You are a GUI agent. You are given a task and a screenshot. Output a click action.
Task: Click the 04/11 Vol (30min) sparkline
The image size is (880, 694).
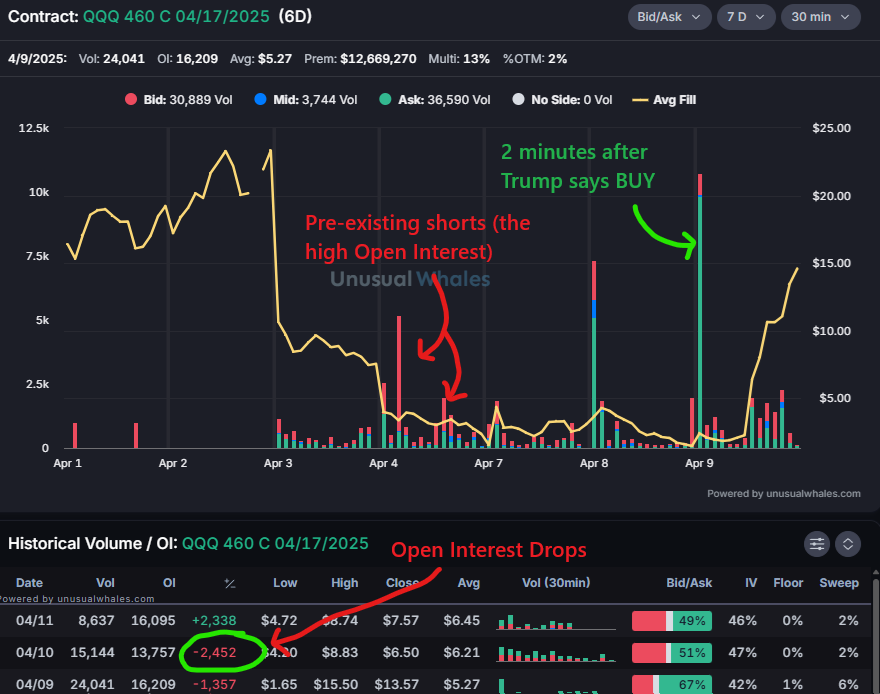tap(556, 622)
